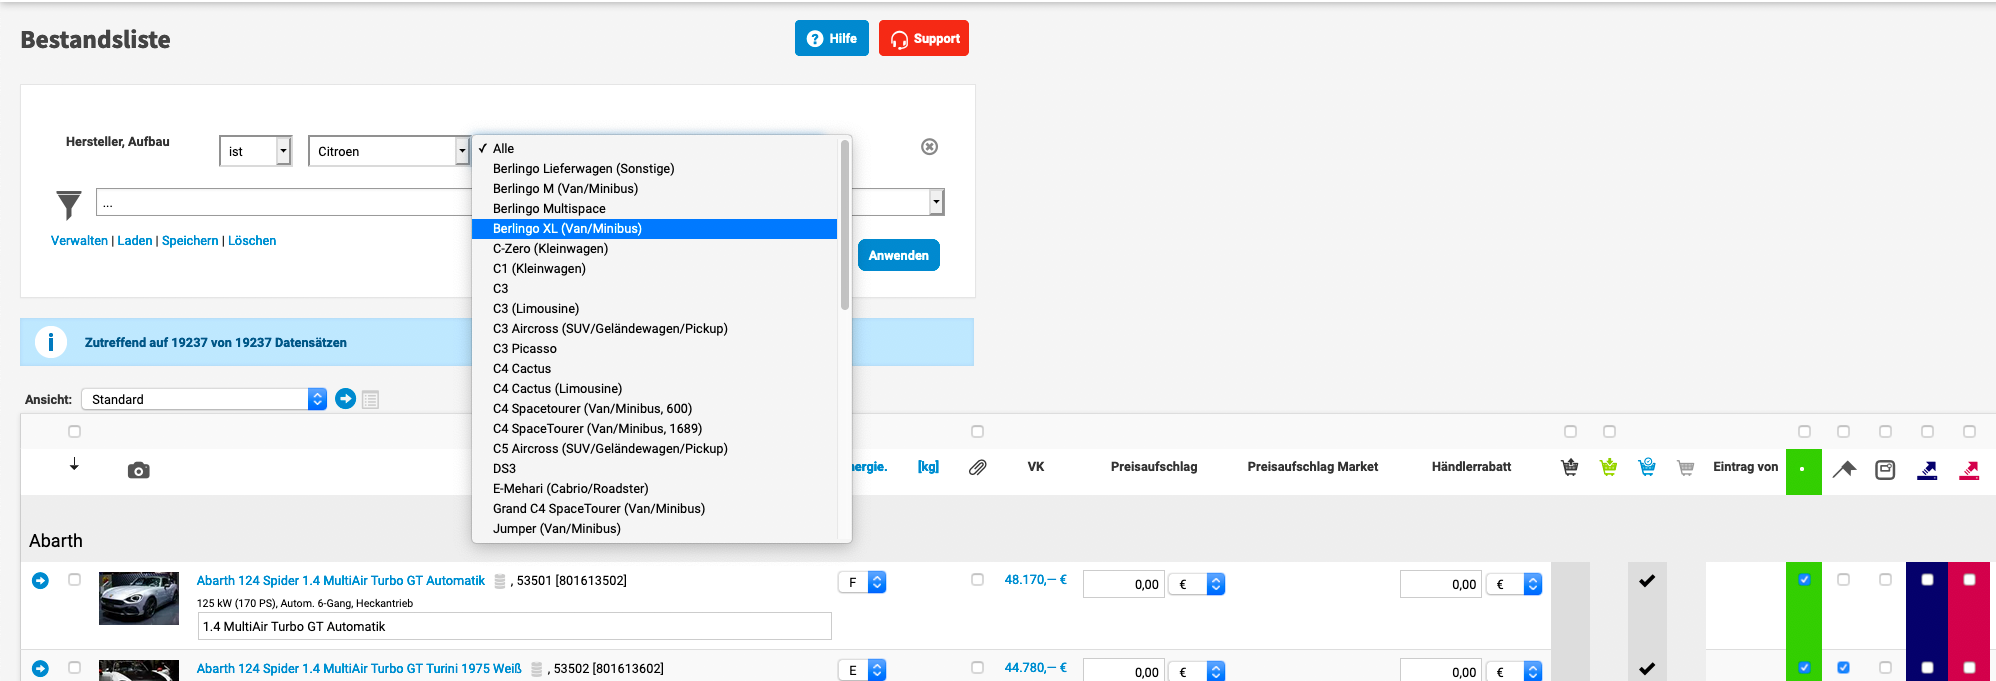Click the paperclip attachment column icon
The height and width of the screenshot is (681, 1996).
[977, 467]
